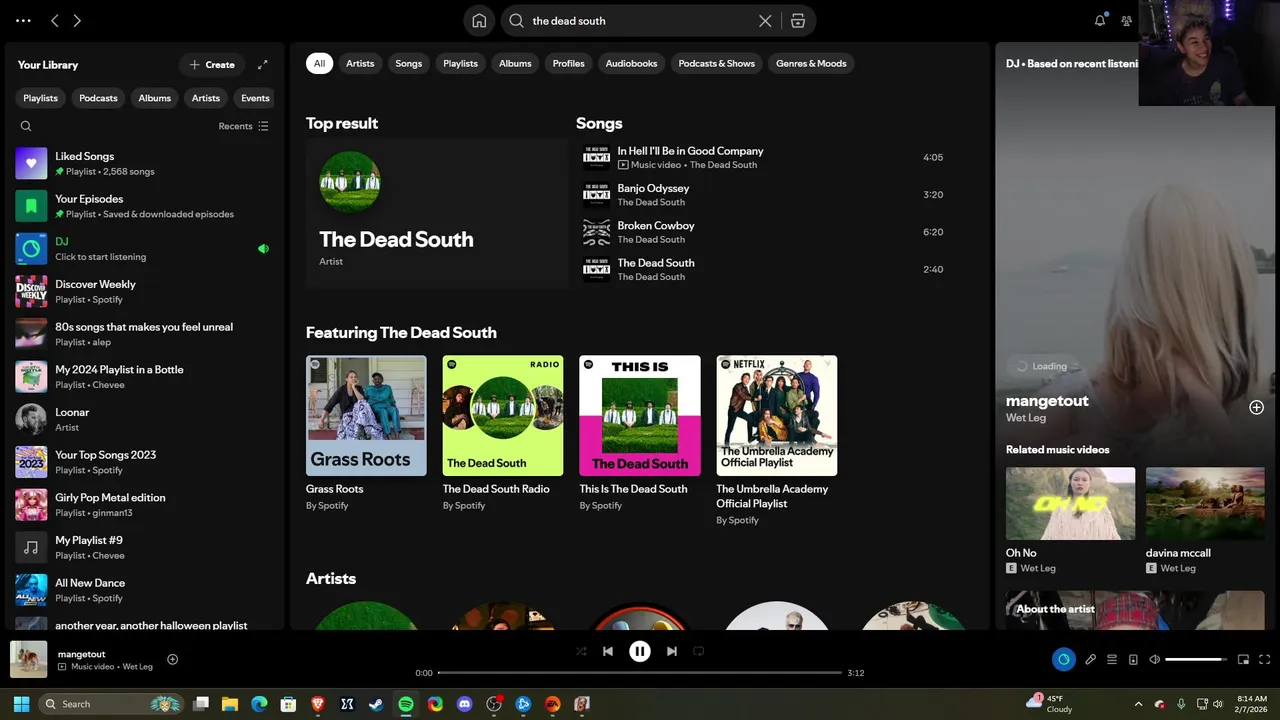Show All search results tab

click(319, 63)
